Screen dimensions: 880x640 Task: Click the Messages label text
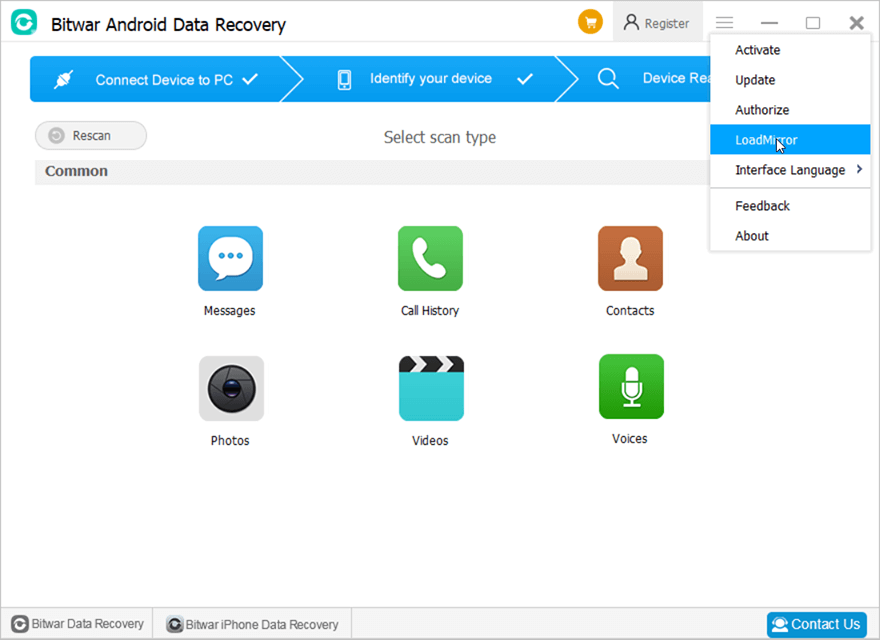point(230,311)
